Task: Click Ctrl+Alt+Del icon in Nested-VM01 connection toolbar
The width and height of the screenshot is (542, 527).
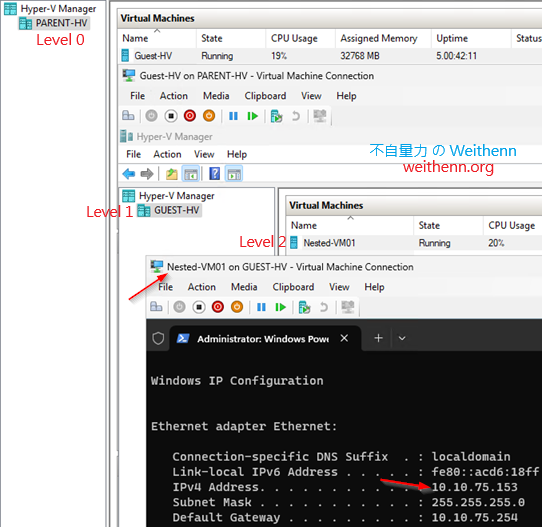Action: [x=156, y=307]
